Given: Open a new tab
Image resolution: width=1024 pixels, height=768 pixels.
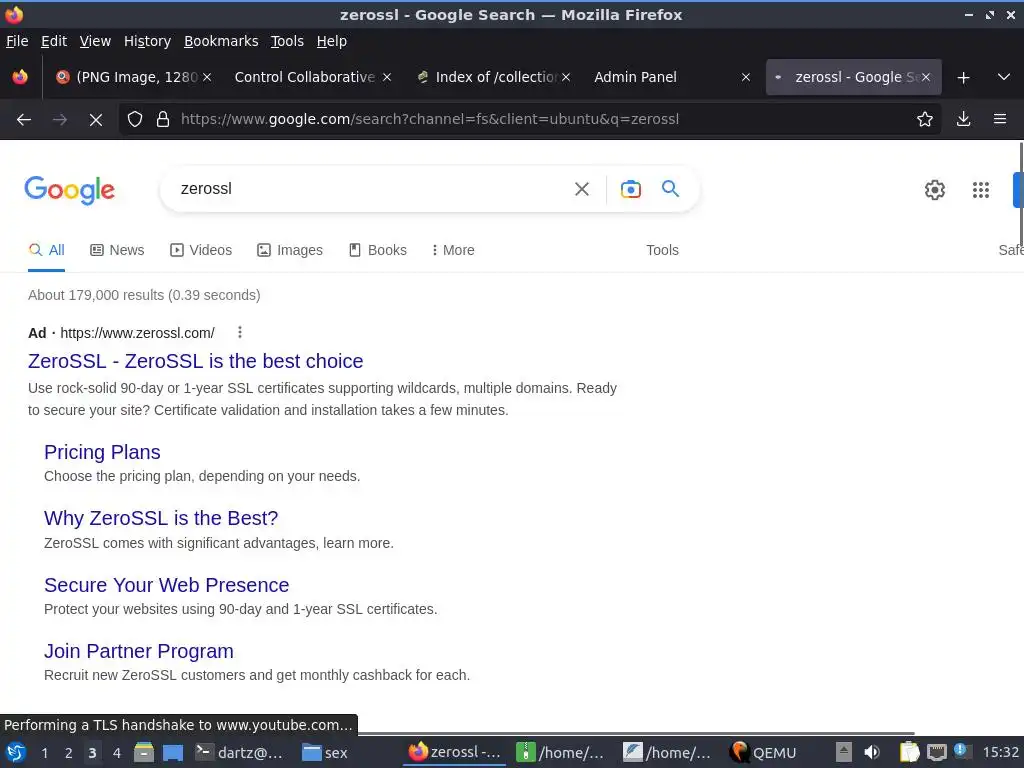Looking at the screenshot, I should (963, 78).
